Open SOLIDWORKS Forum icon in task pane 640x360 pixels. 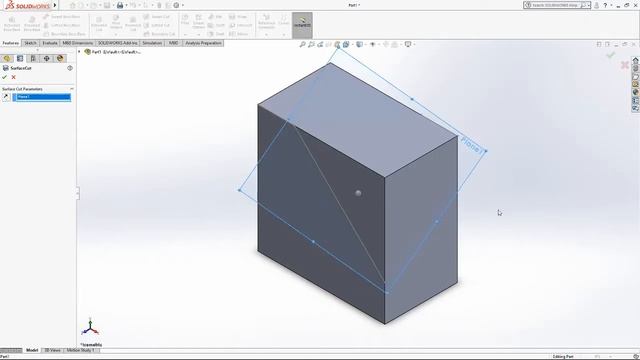pos(636,108)
